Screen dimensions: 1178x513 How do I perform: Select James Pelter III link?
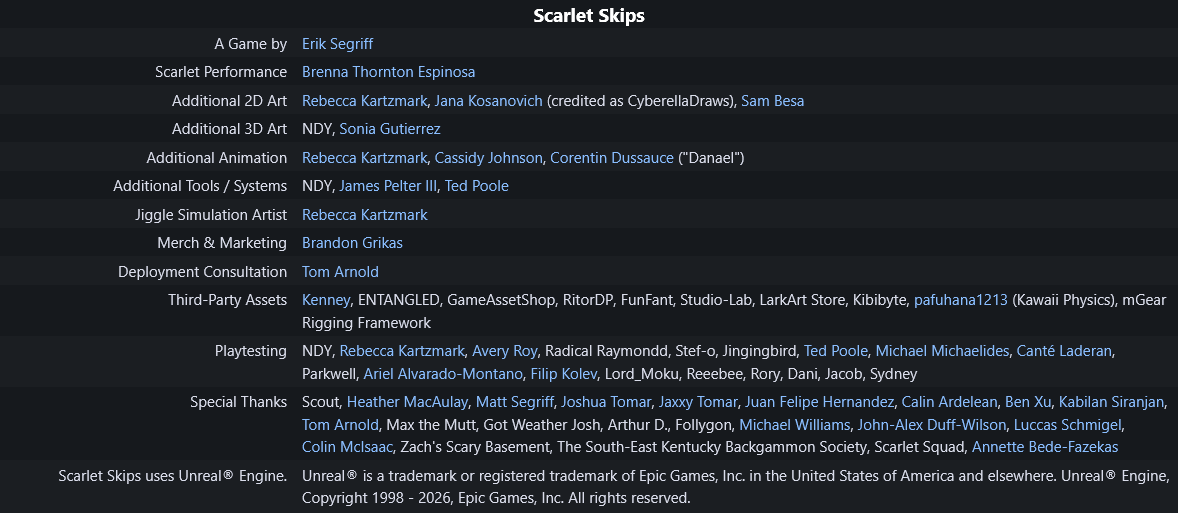388,186
